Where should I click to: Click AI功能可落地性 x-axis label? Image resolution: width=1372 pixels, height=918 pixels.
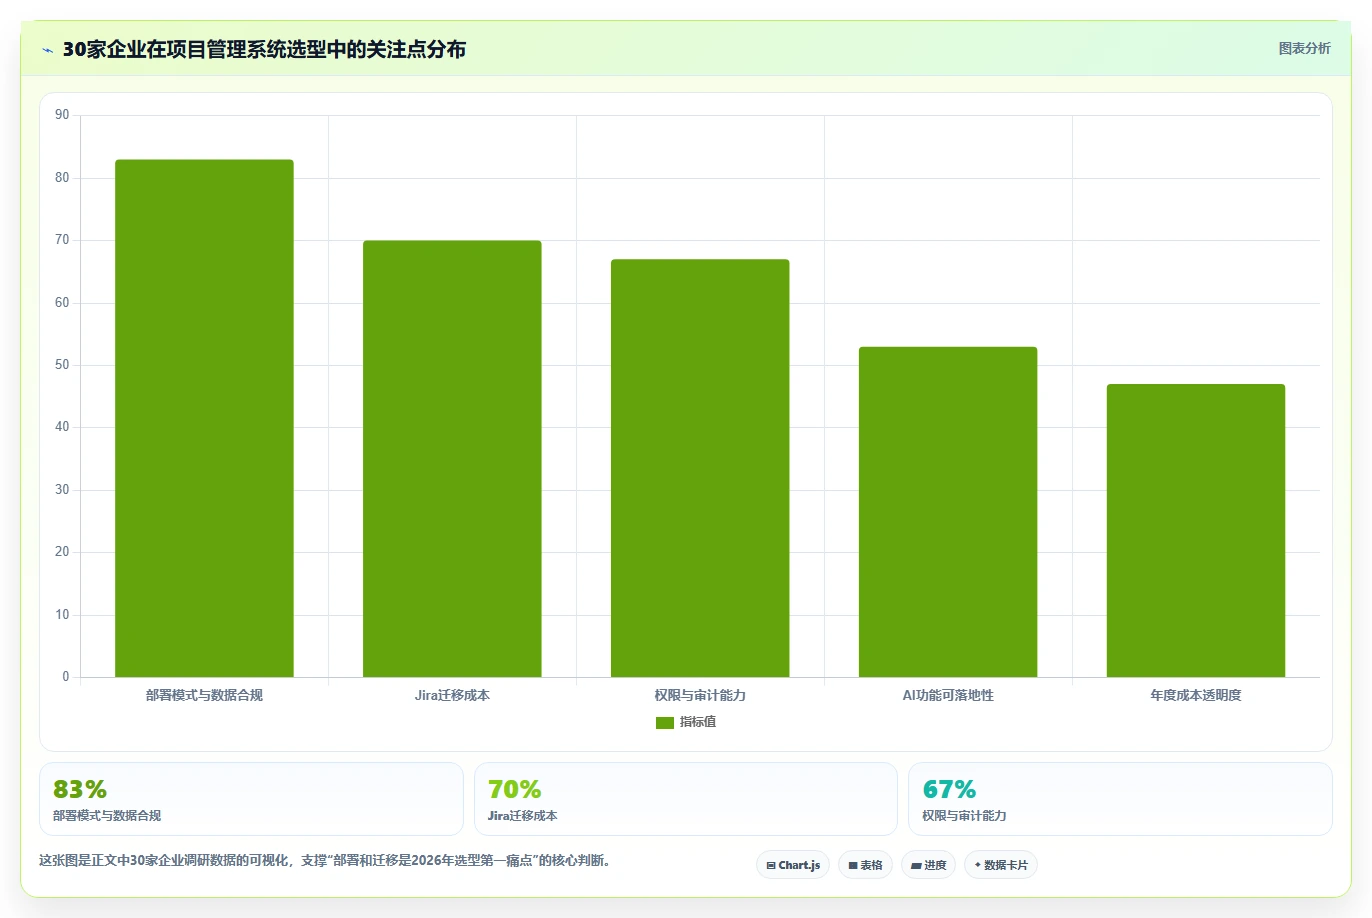point(948,695)
